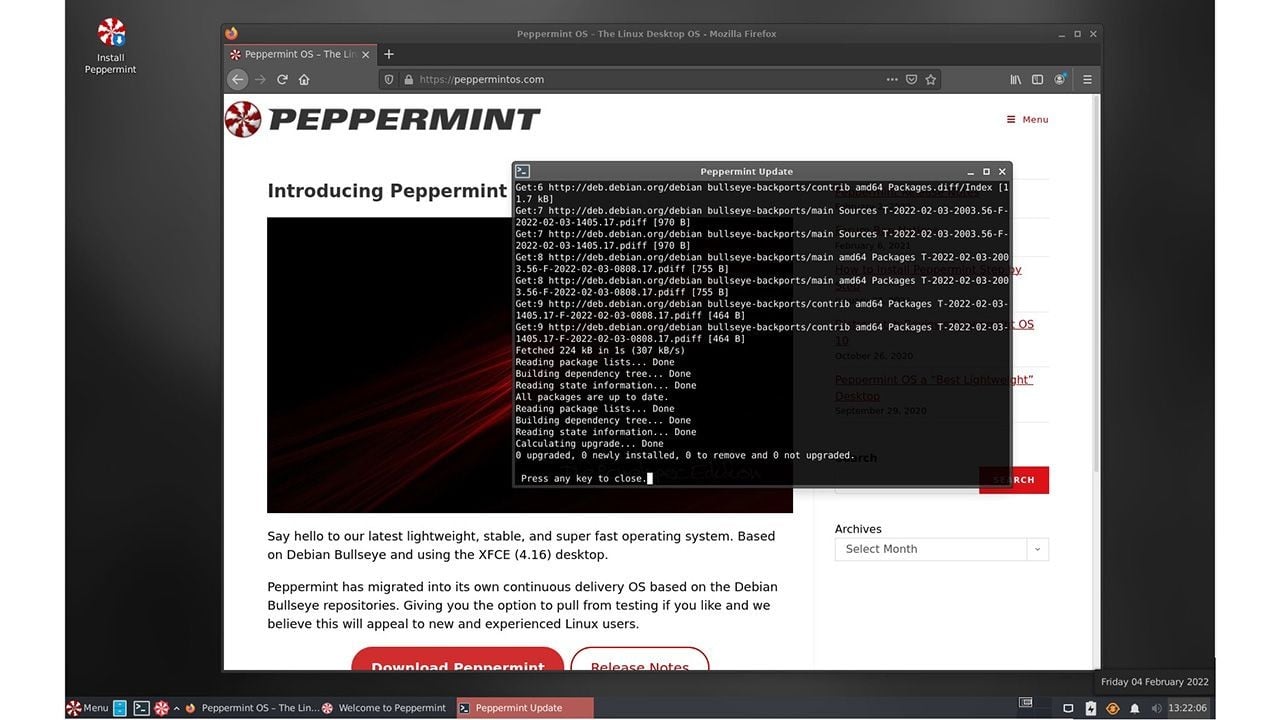Switch to Welcome to Peppermint taskbar window

385,708
